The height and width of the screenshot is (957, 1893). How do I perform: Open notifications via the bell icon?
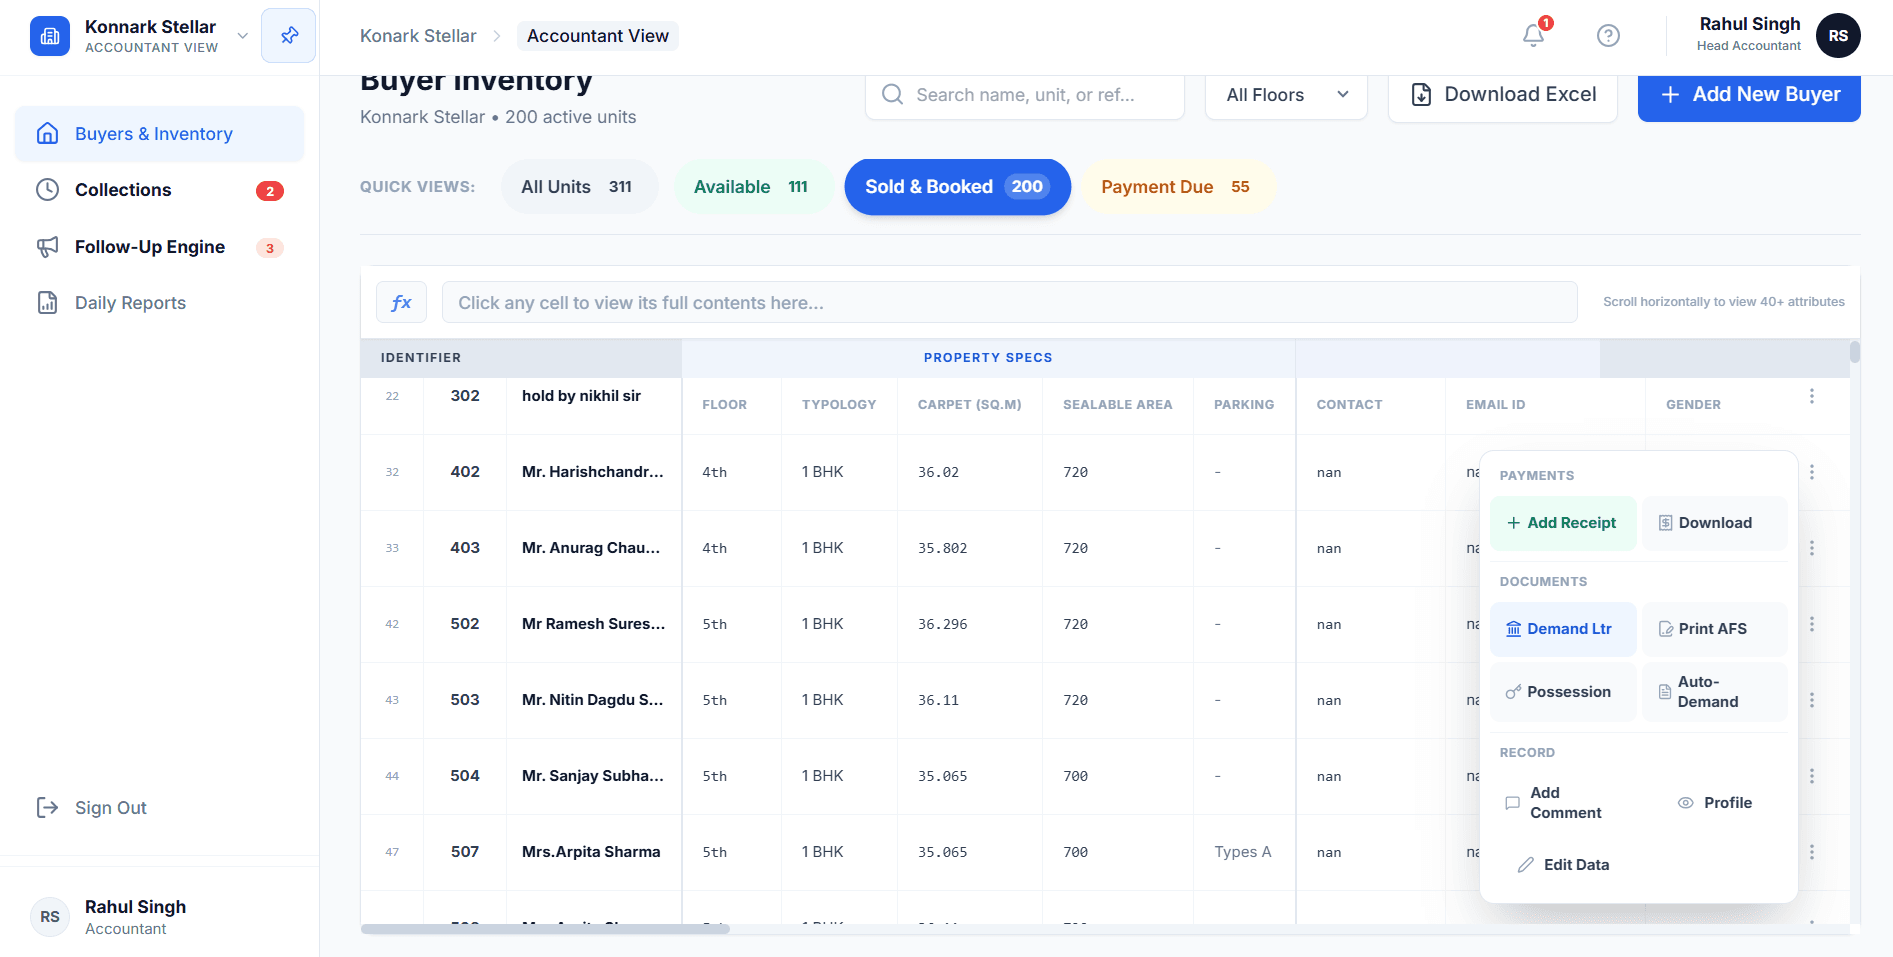tap(1532, 35)
